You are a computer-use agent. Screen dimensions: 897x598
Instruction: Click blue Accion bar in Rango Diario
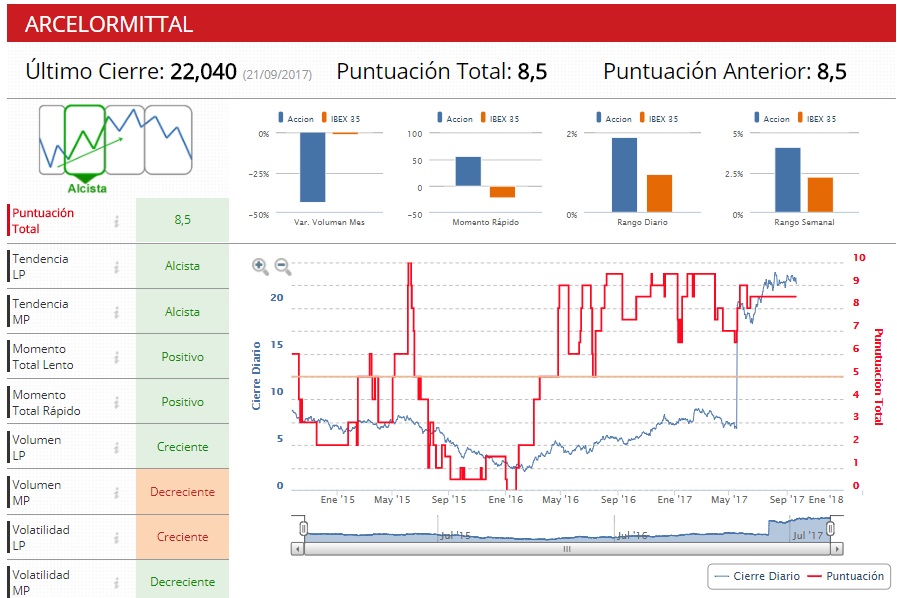(624, 175)
